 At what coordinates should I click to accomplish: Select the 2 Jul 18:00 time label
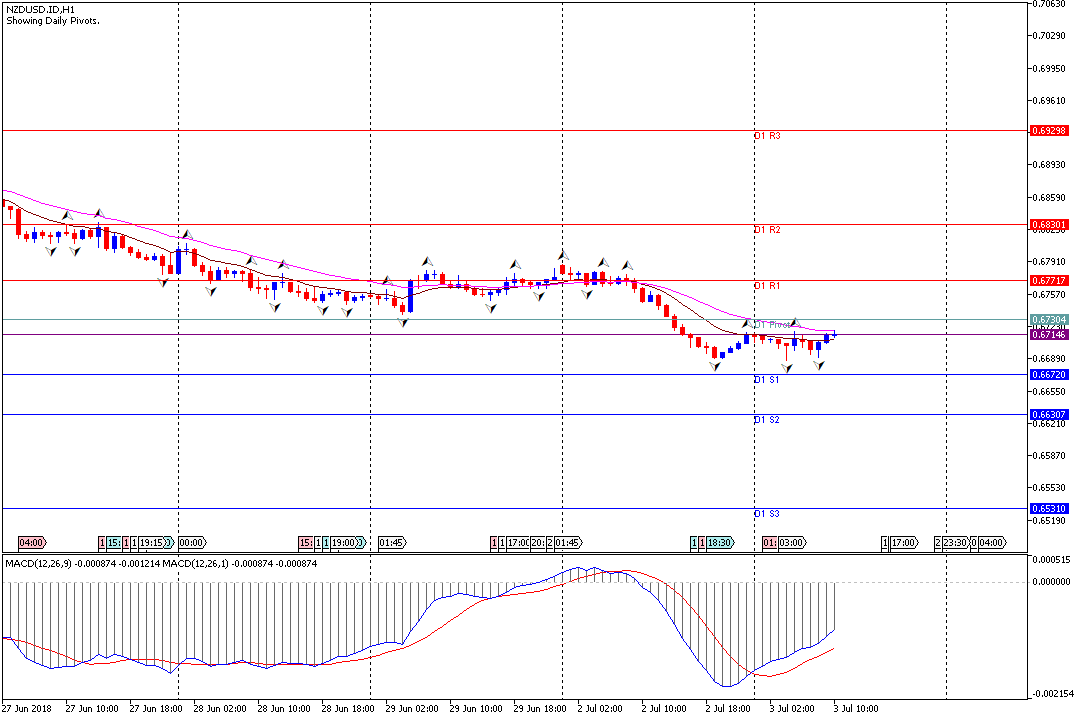point(728,708)
